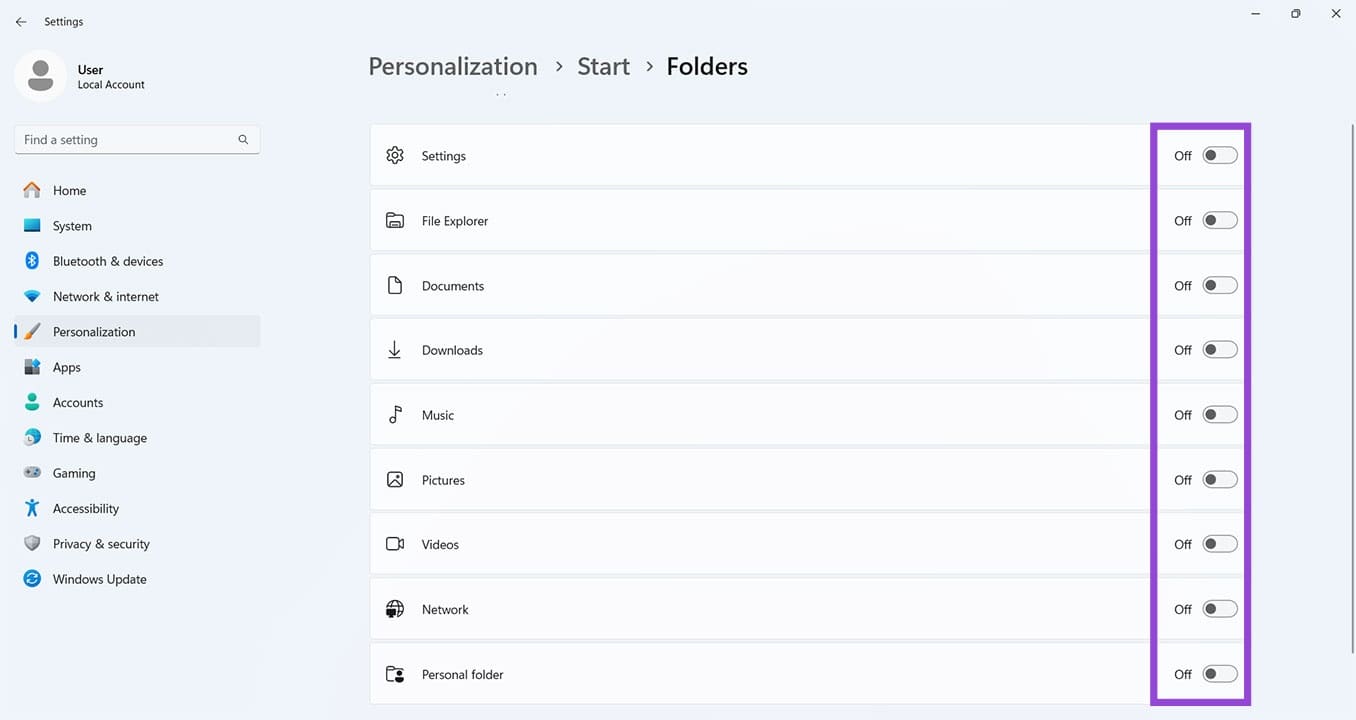Click the Music note icon

click(394, 414)
